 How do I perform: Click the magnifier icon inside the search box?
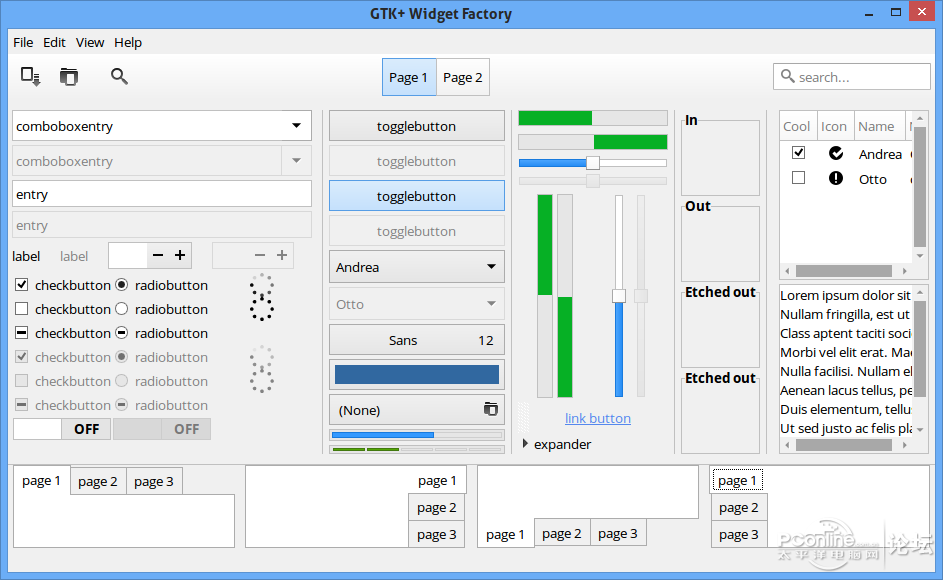click(x=787, y=76)
